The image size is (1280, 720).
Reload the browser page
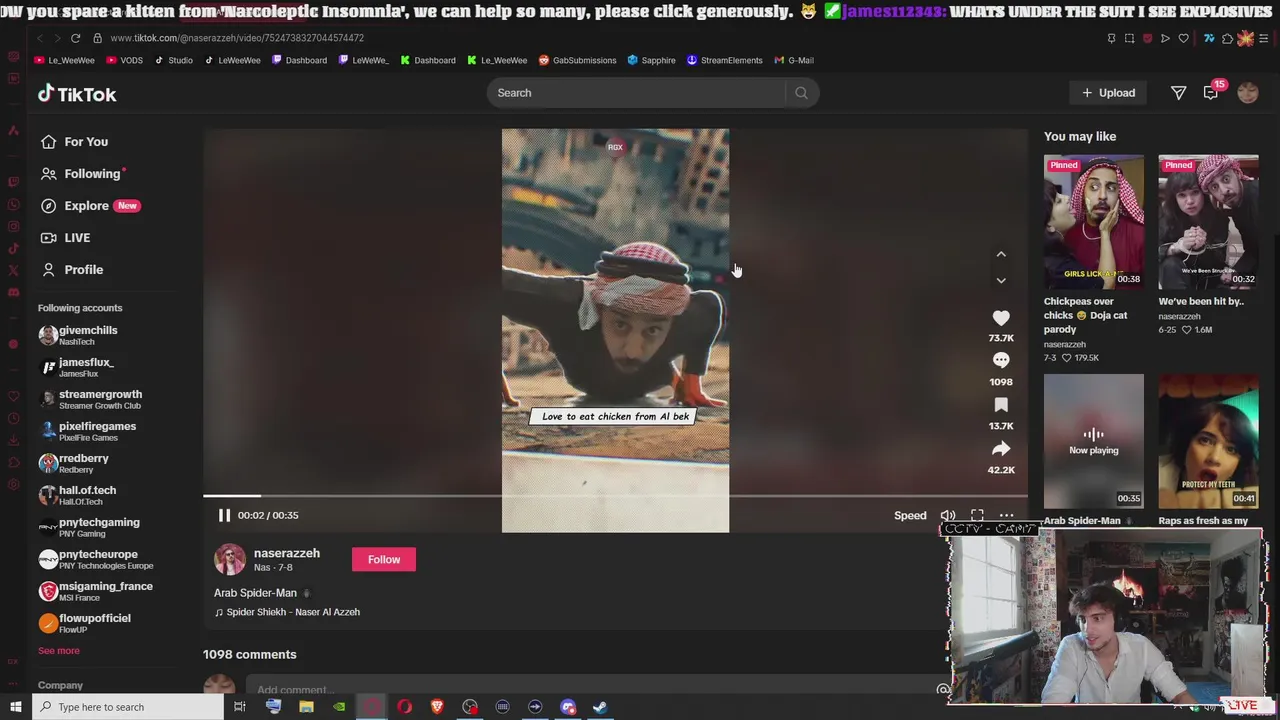tap(75, 38)
